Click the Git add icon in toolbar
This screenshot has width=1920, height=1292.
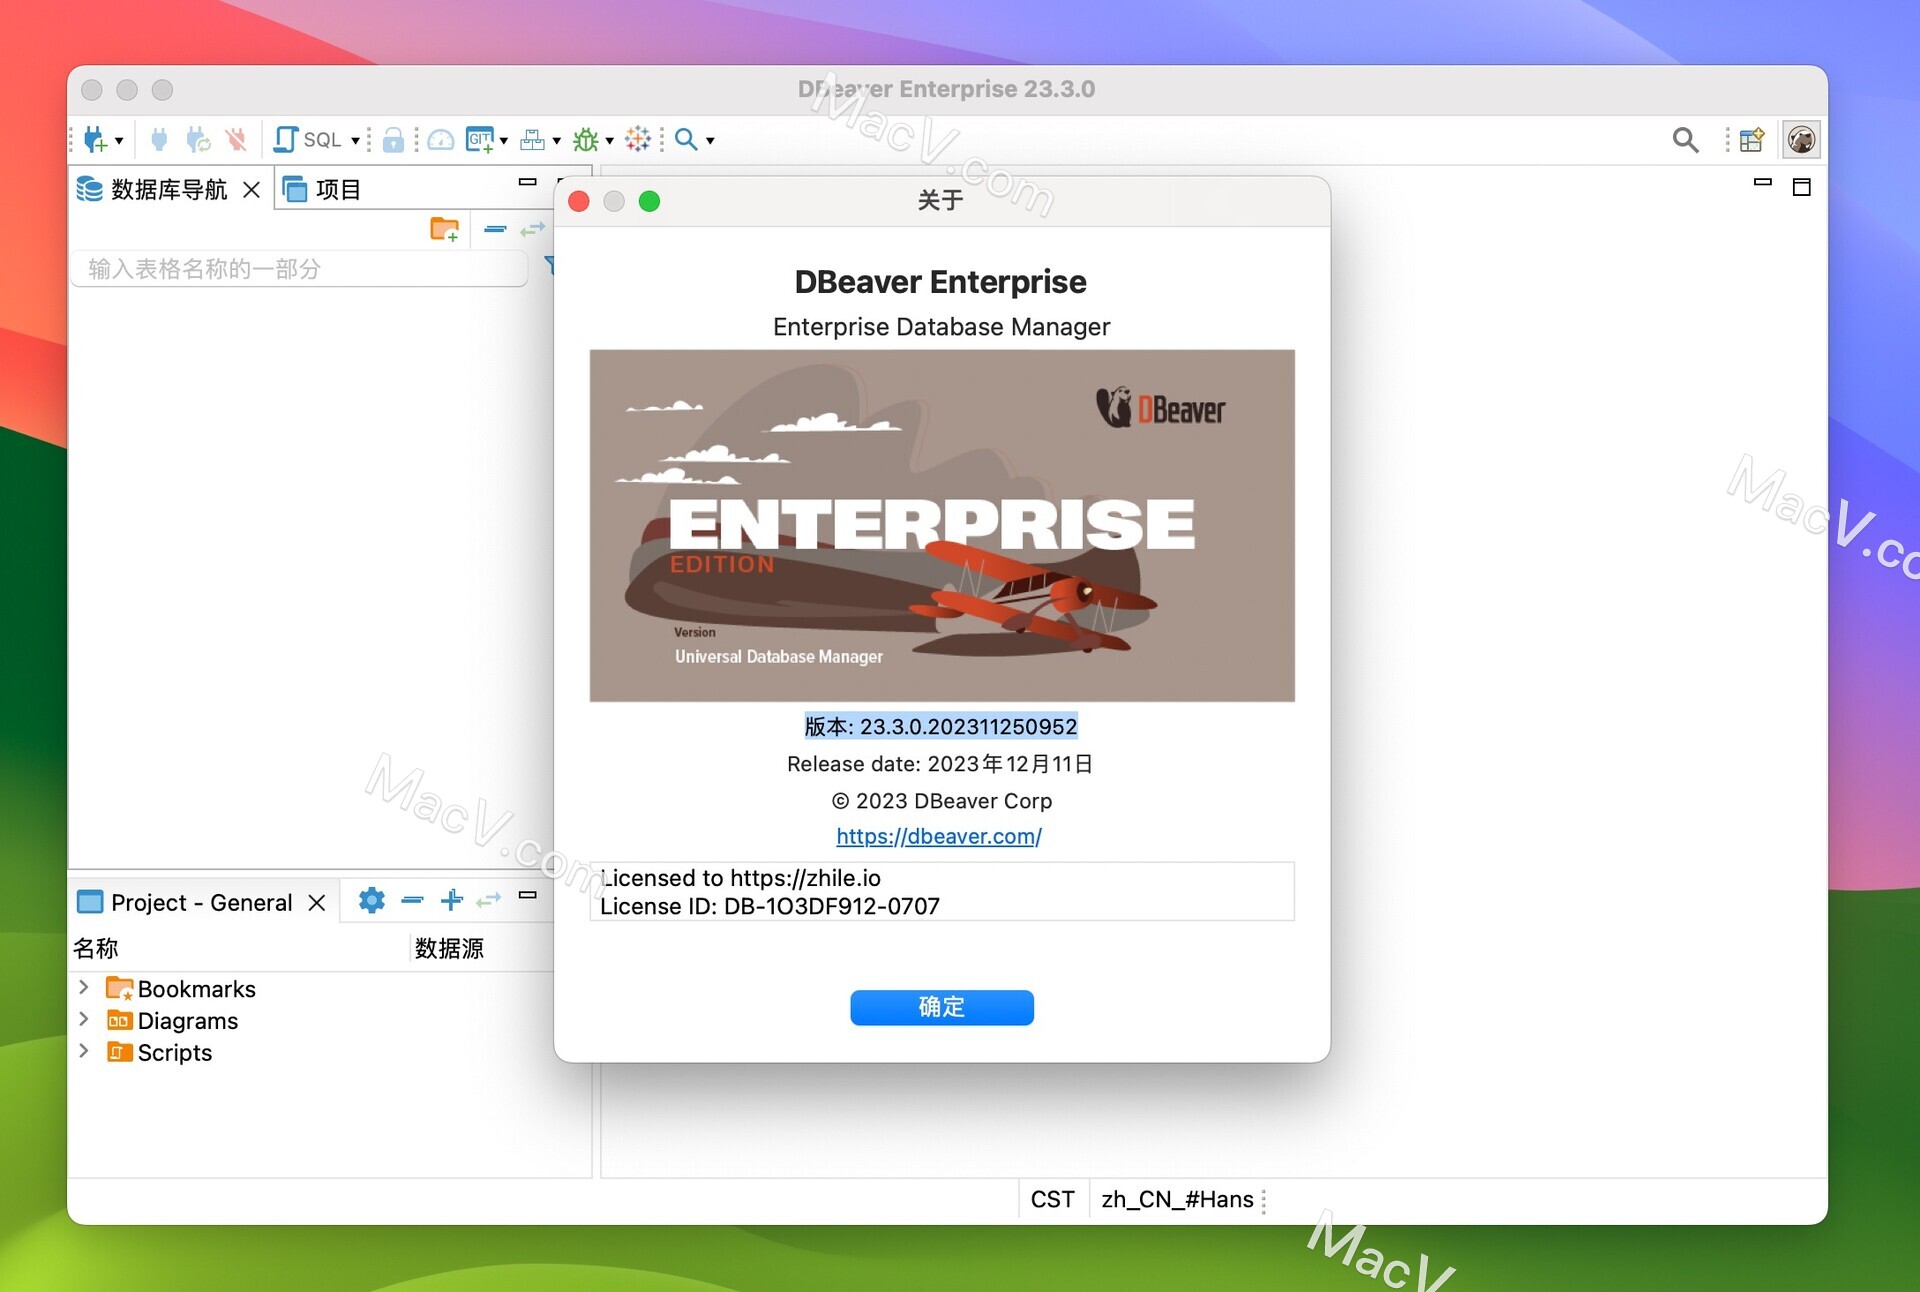pos(480,139)
